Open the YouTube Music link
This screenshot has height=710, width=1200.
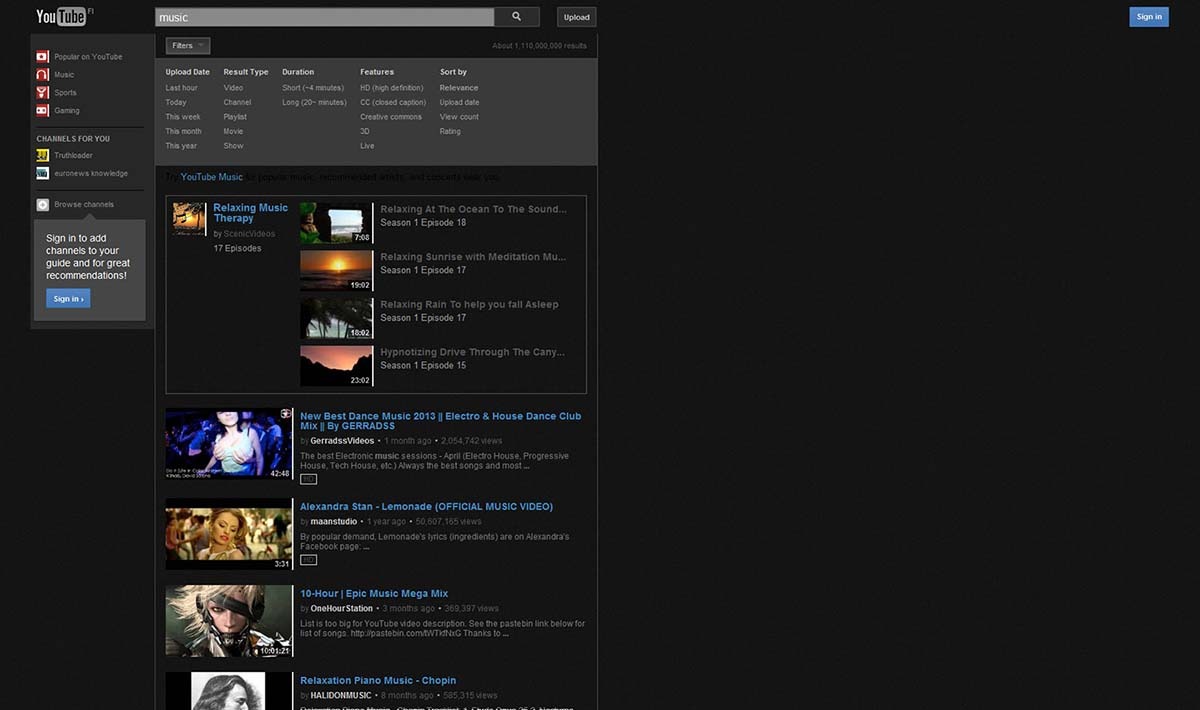(x=212, y=177)
